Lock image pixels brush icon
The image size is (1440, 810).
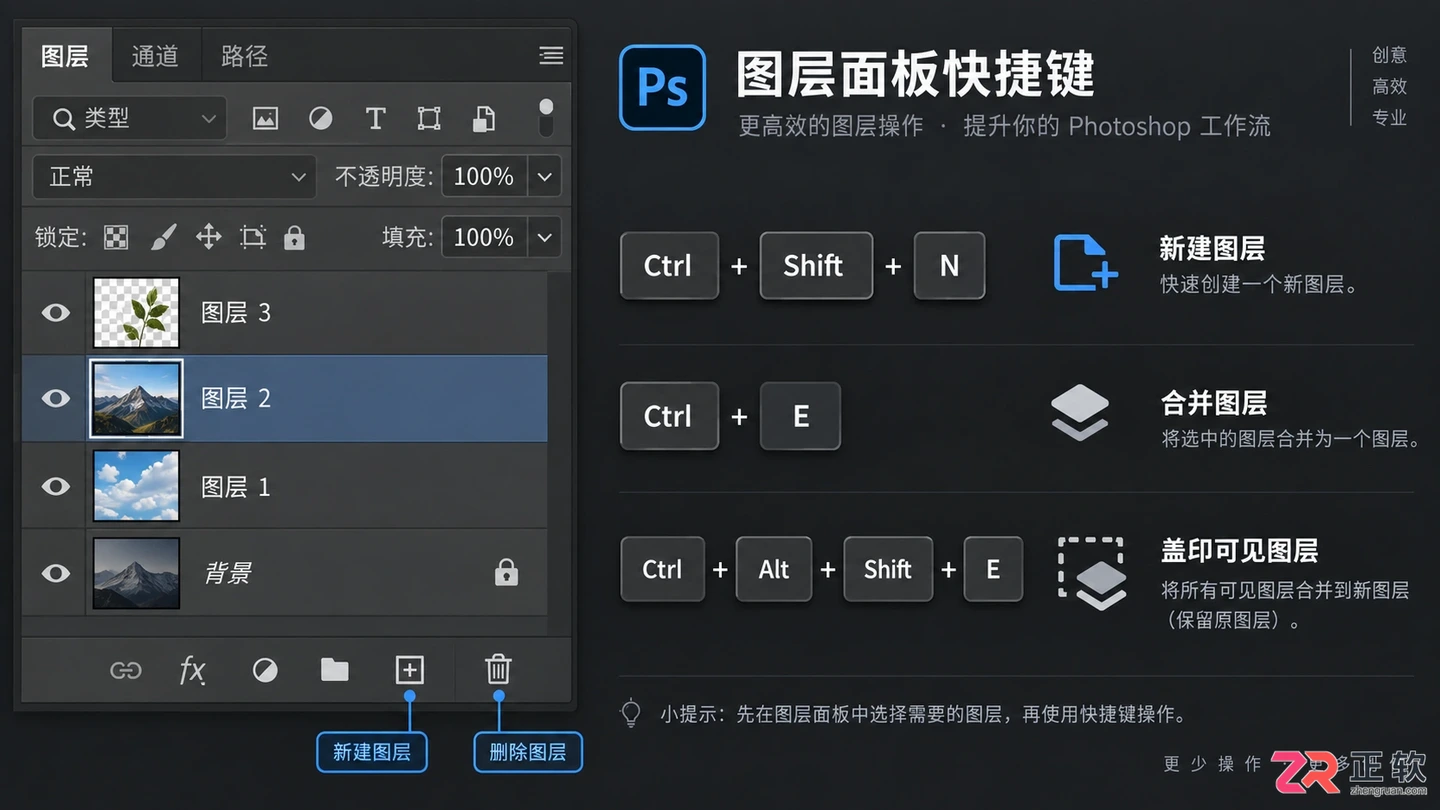point(163,237)
